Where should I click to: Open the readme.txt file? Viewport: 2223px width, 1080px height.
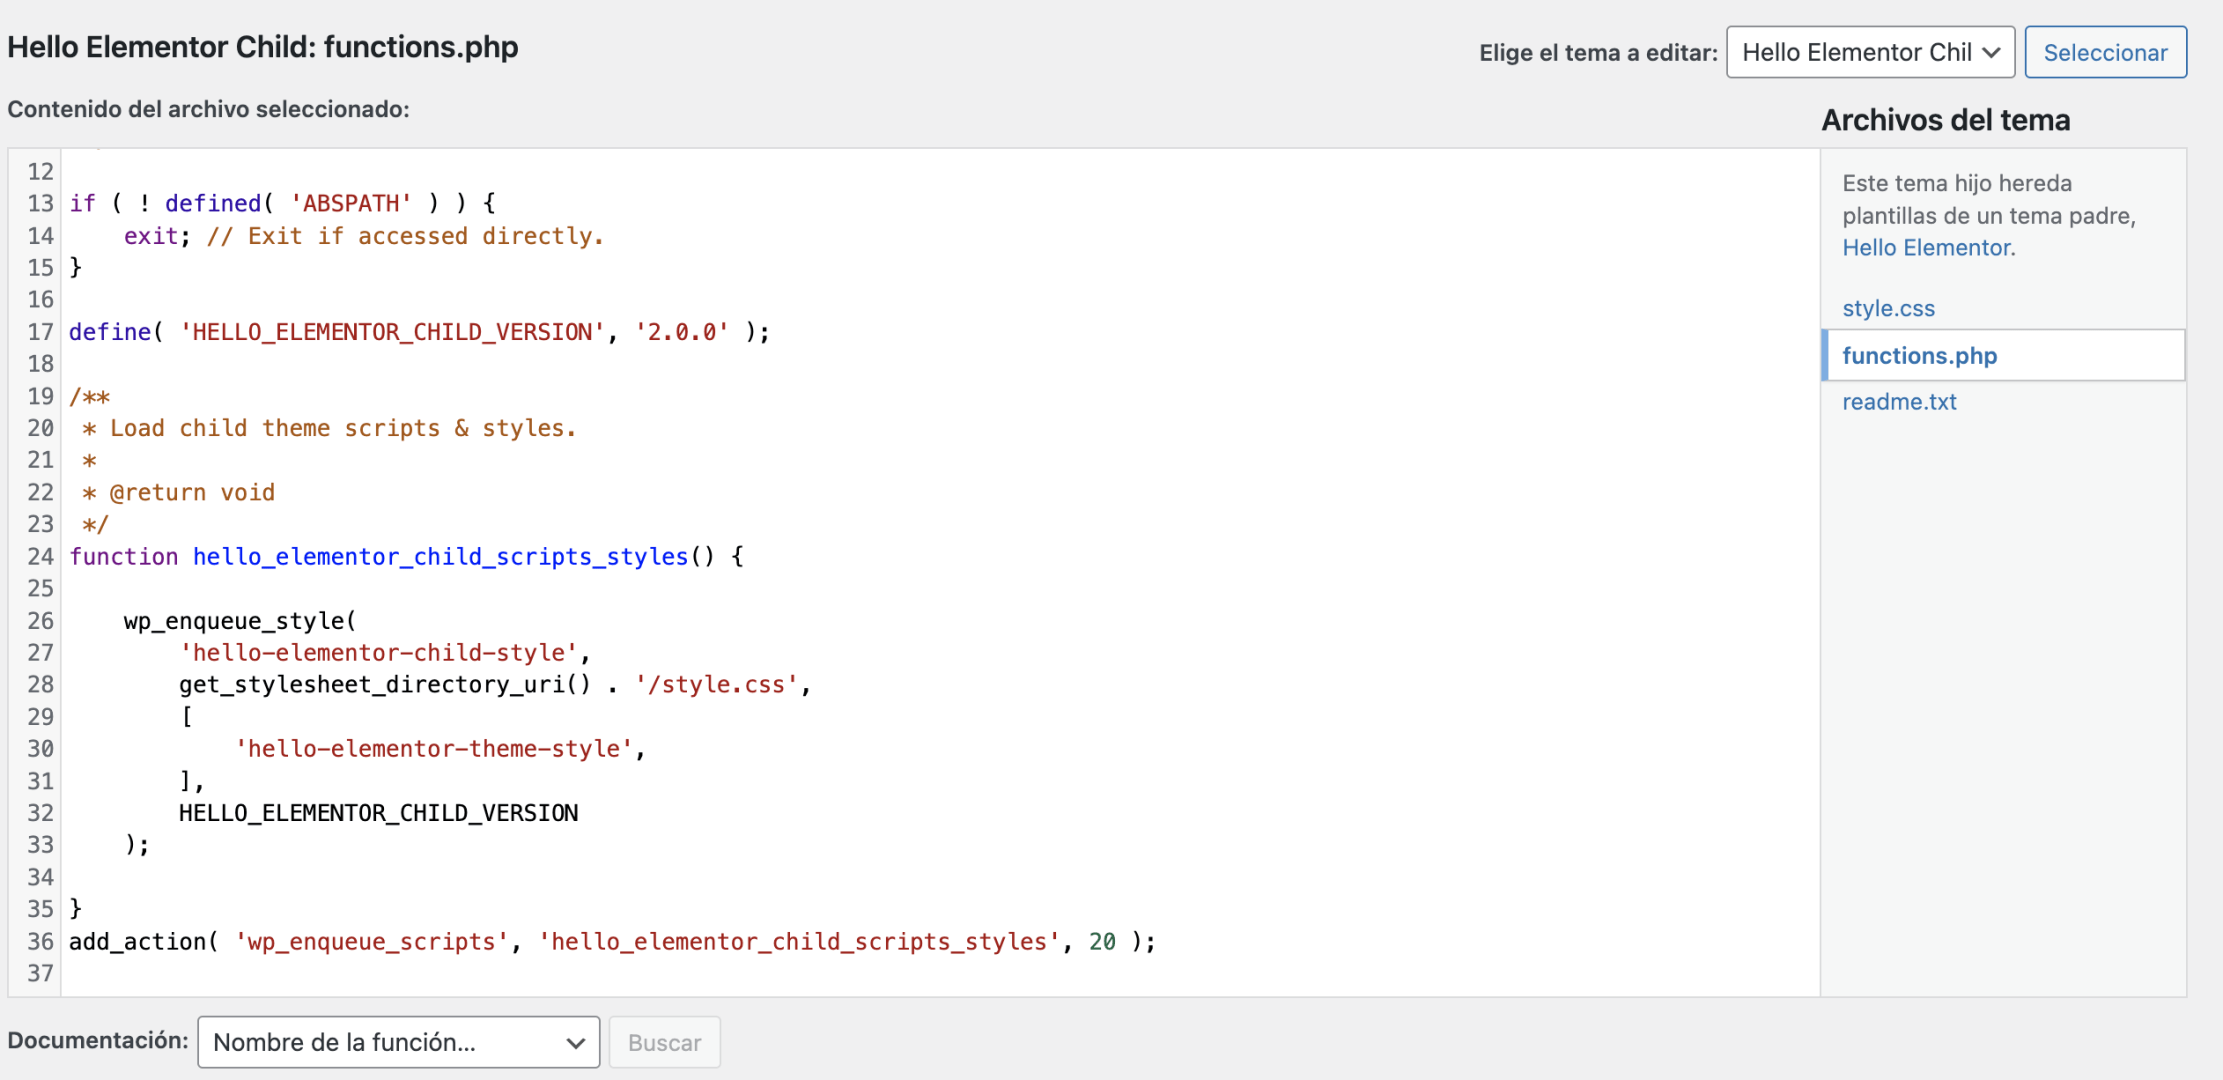click(x=1899, y=401)
